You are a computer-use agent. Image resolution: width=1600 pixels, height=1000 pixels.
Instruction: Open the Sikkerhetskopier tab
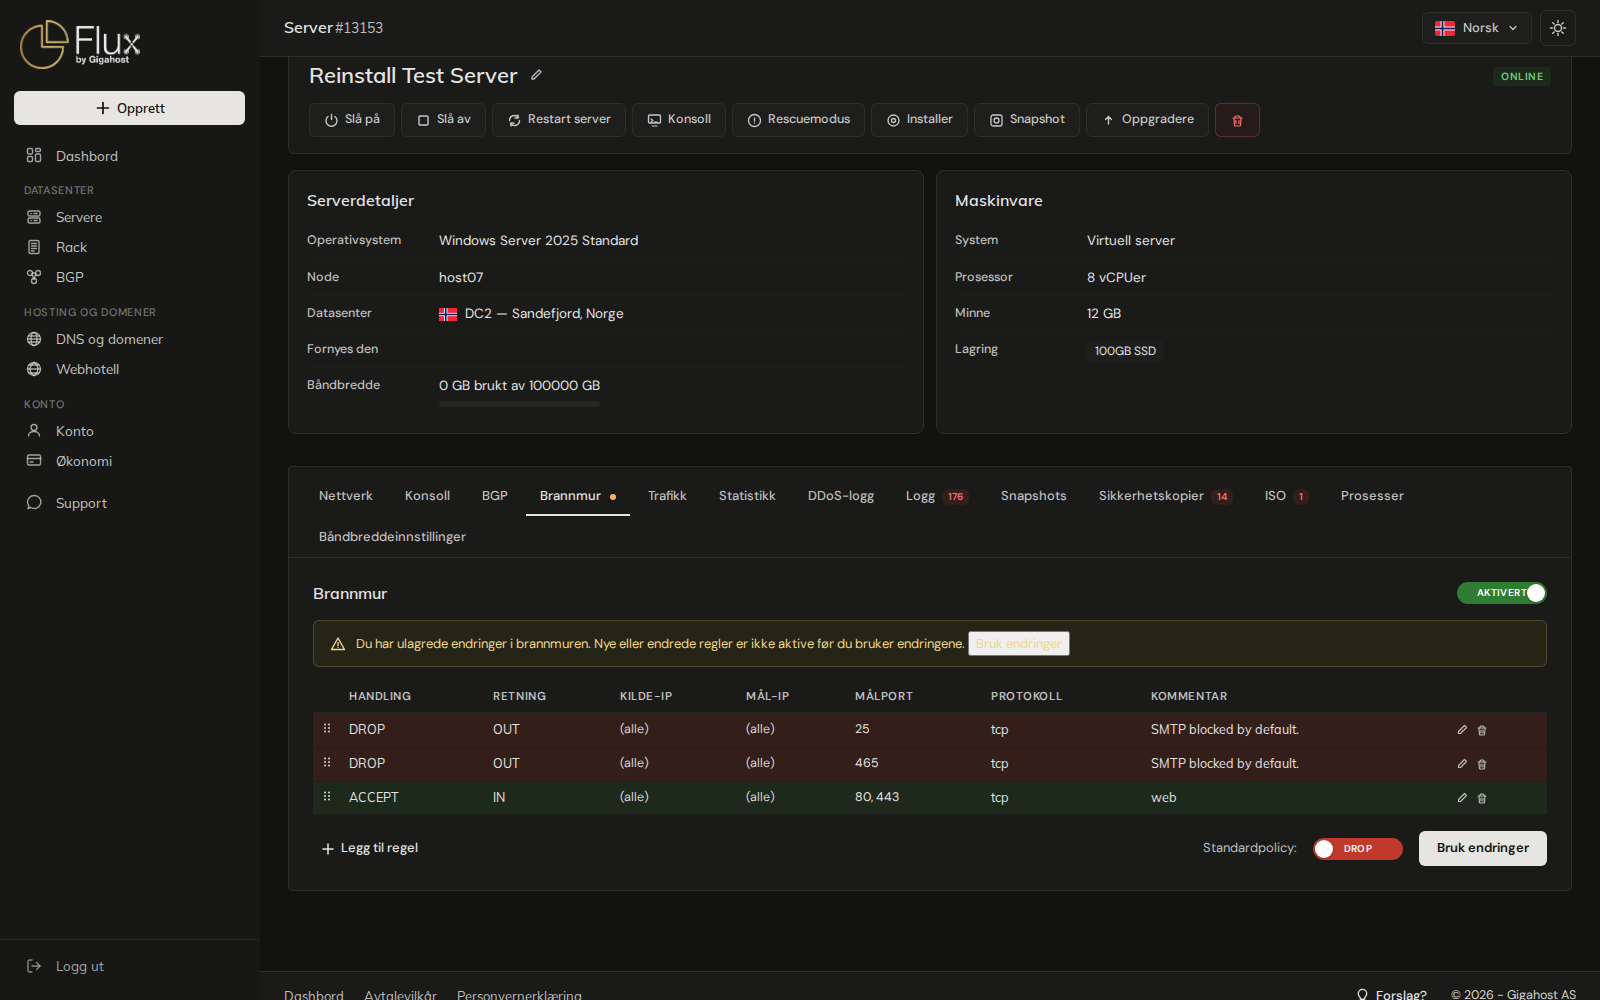point(1165,496)
